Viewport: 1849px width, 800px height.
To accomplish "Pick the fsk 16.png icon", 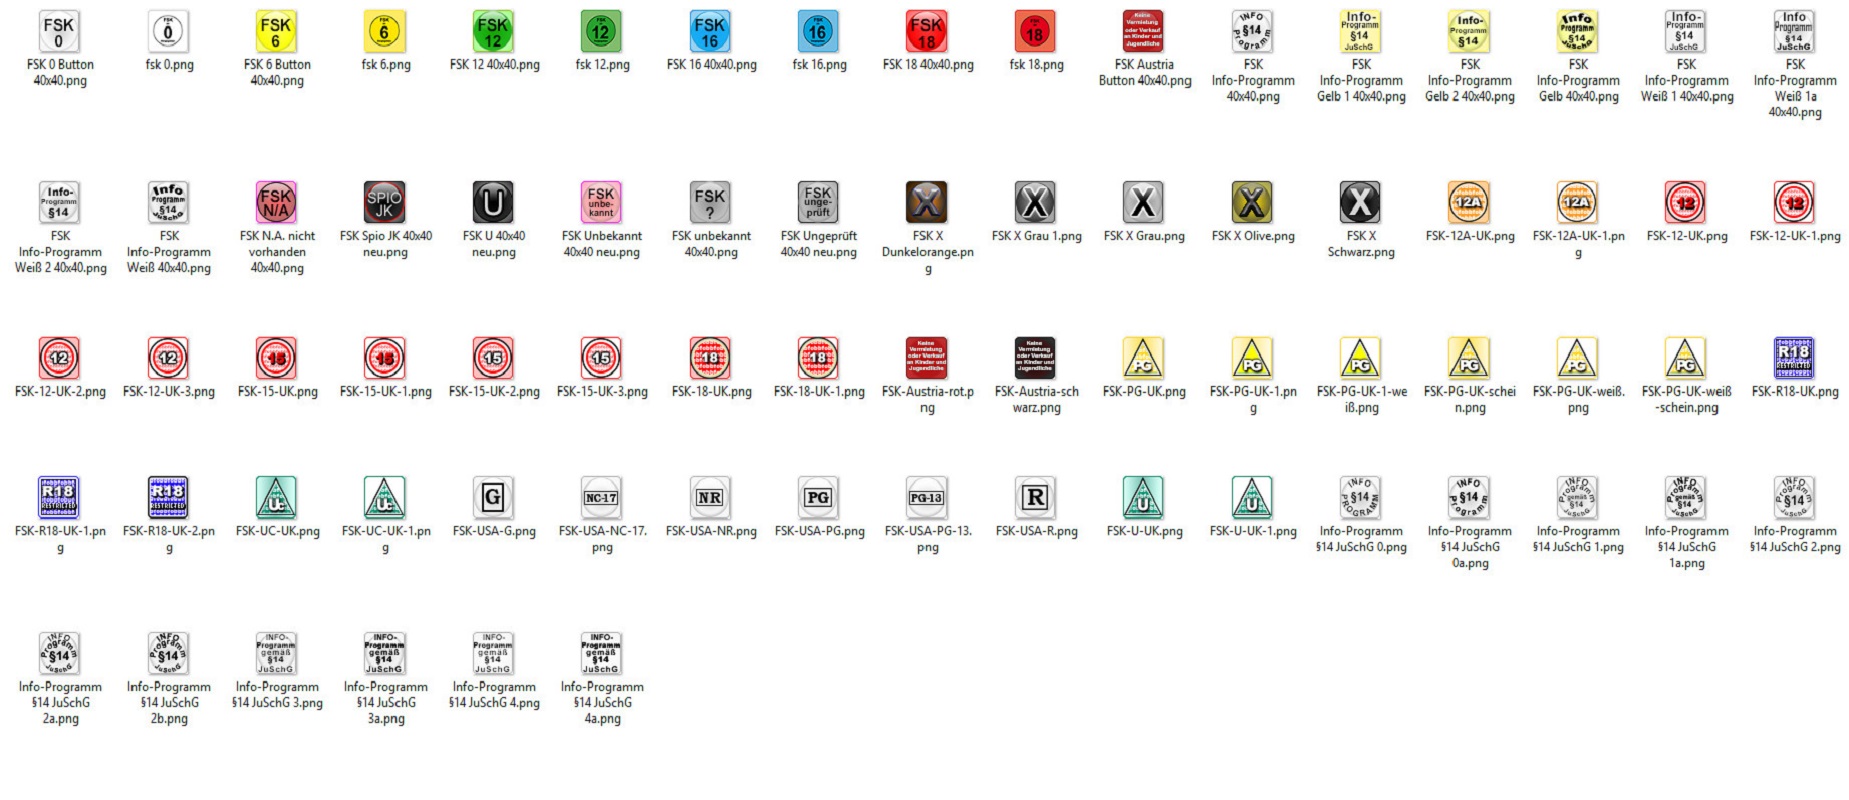I will pos(819,32).
